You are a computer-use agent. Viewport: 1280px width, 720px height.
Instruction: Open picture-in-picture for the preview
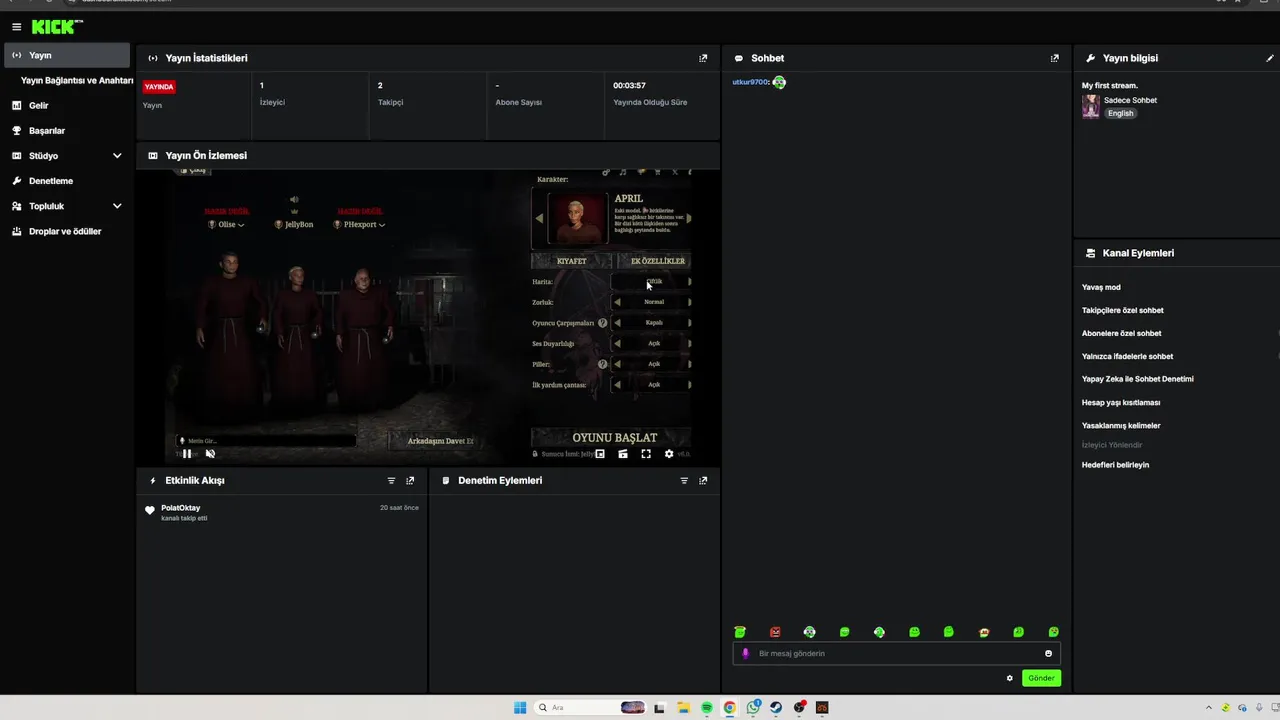(x=600, y=453)
